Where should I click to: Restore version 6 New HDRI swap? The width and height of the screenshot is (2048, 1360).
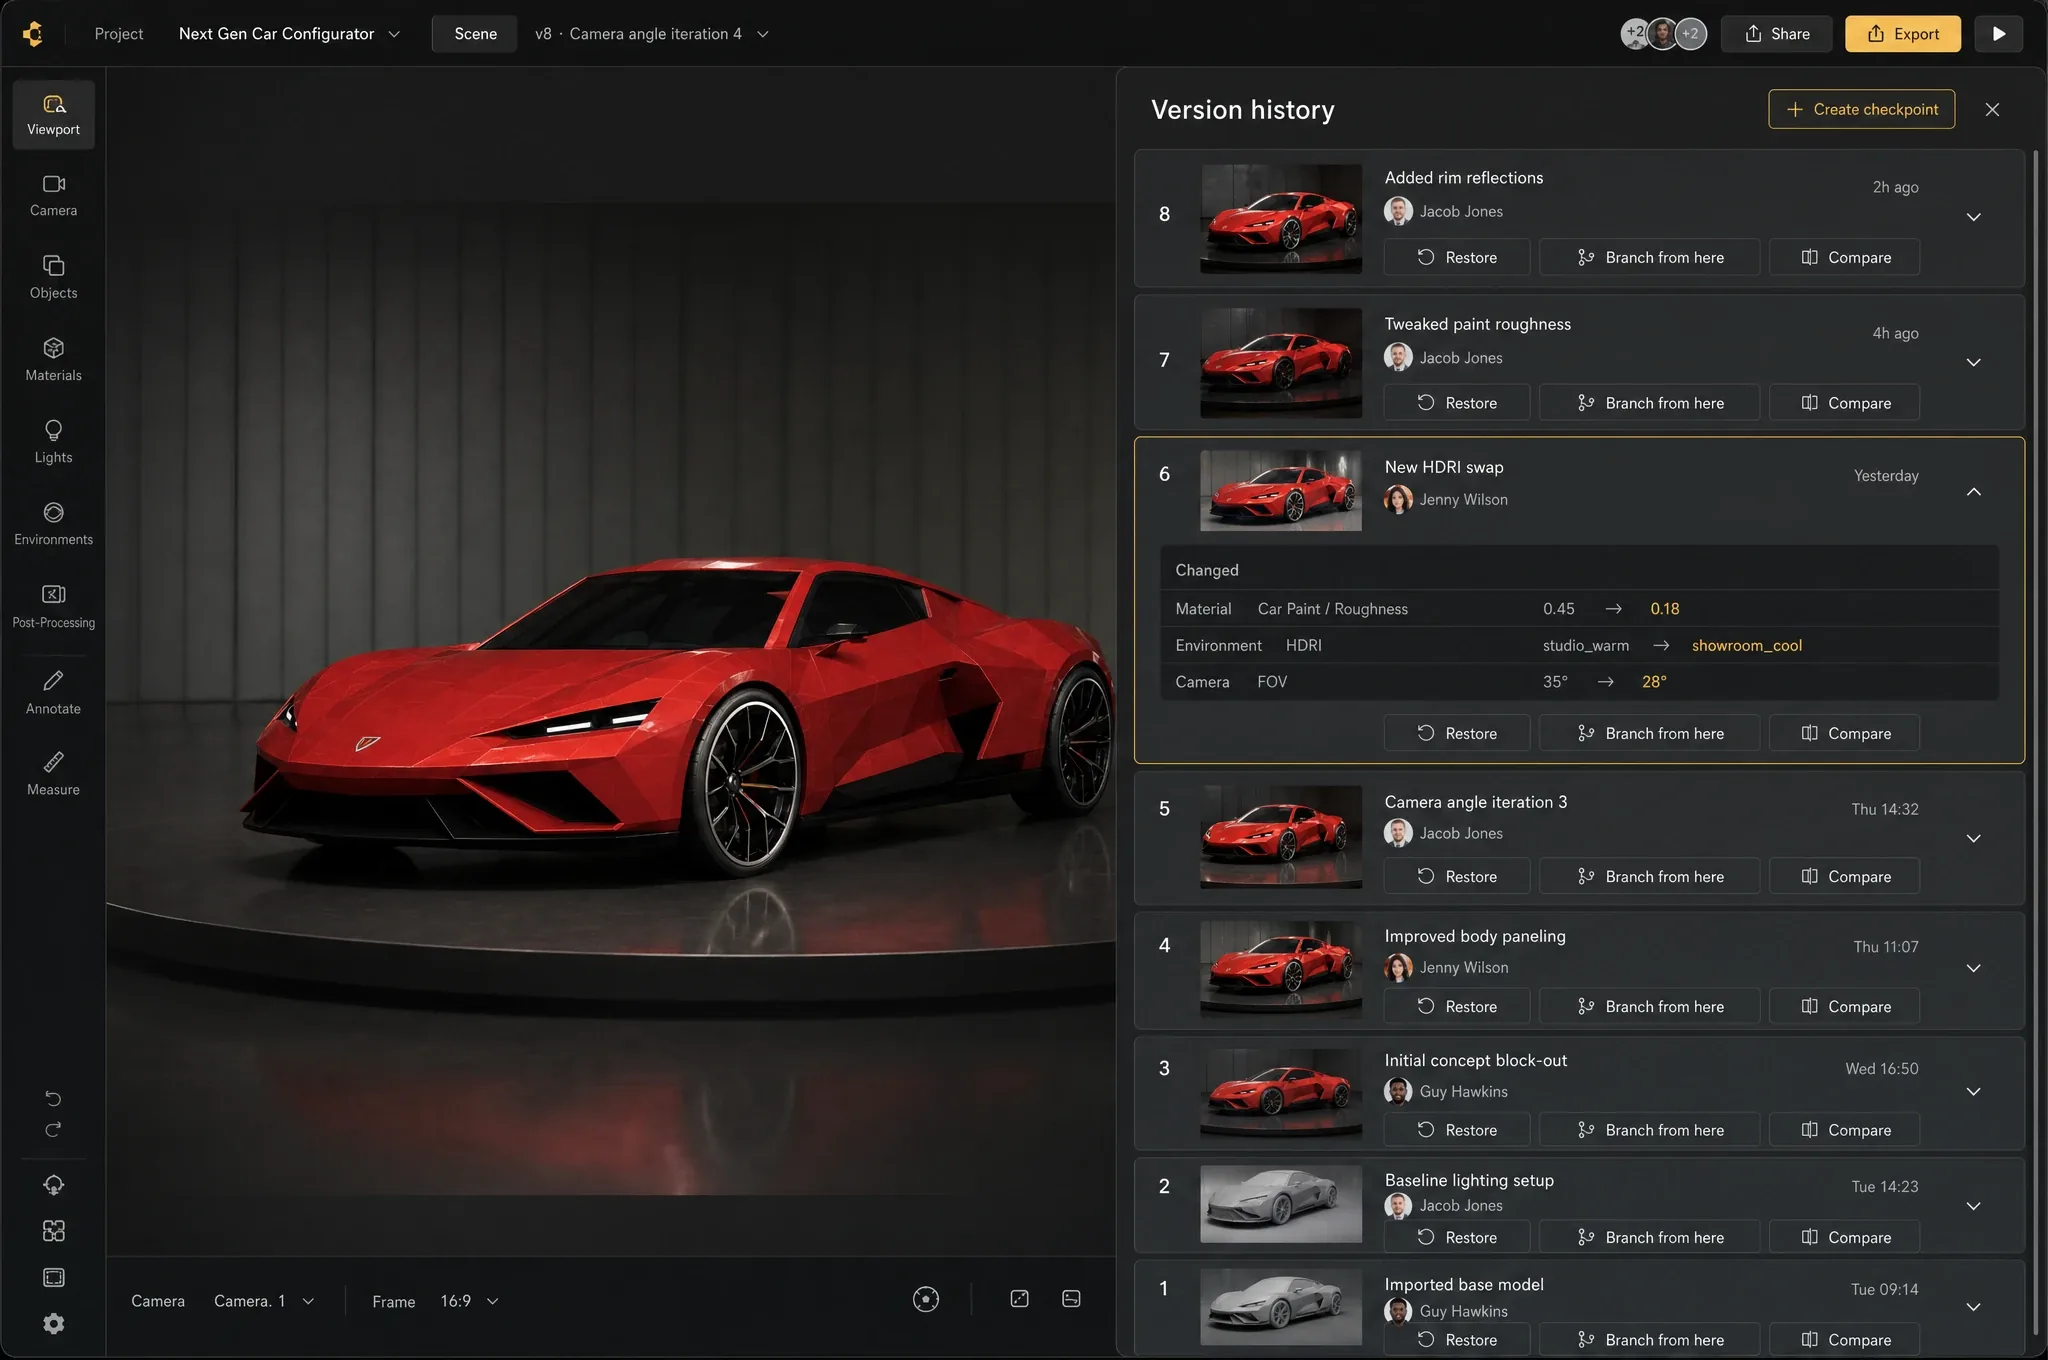click(1456, 733)
